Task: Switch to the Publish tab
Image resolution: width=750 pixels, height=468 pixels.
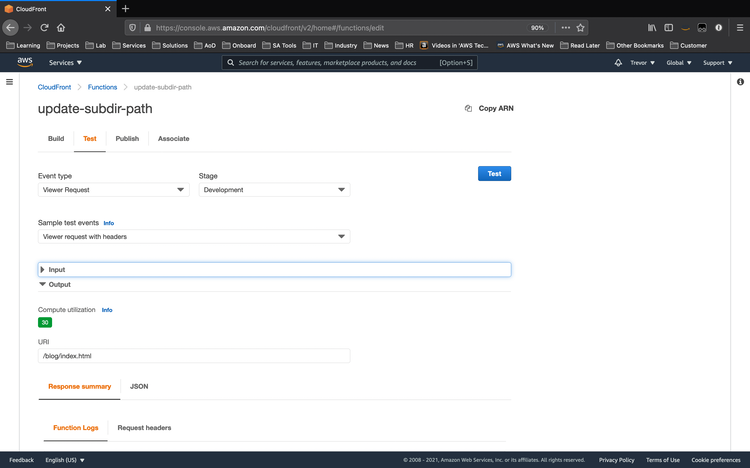Action: tap(127, 138)
